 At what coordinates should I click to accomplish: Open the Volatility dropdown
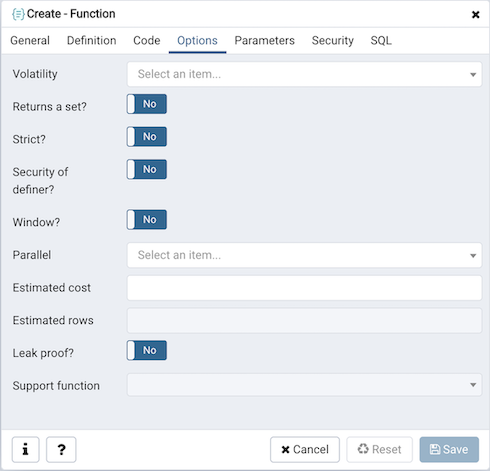[304, 74]
